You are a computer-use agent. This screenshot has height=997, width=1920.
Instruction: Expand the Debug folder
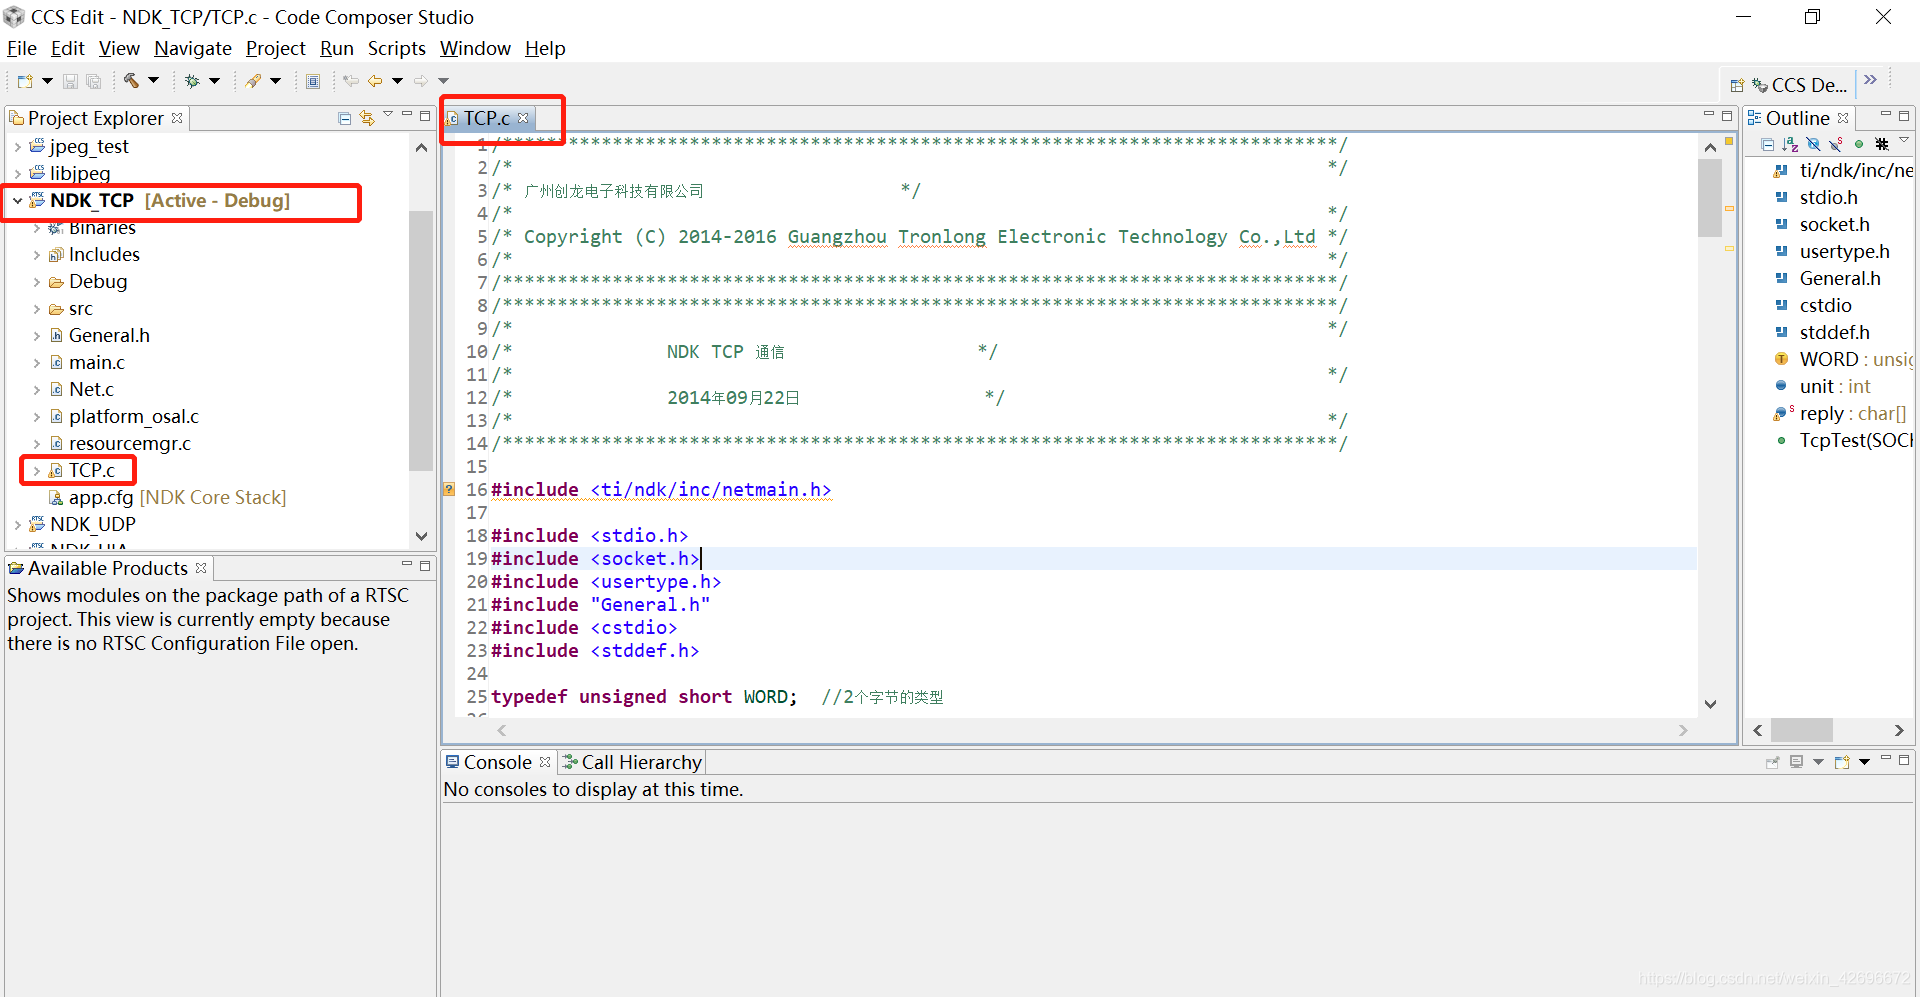(x=37, y=282)
